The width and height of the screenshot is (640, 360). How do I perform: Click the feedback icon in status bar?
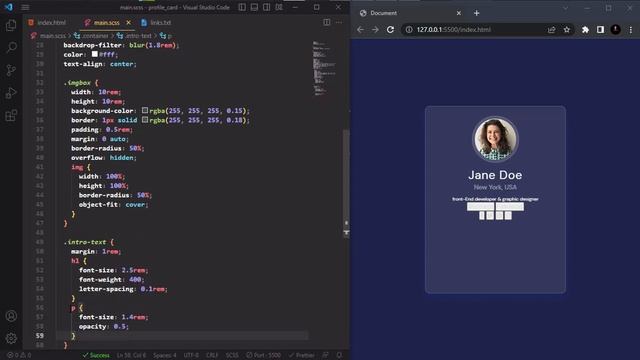325,355
